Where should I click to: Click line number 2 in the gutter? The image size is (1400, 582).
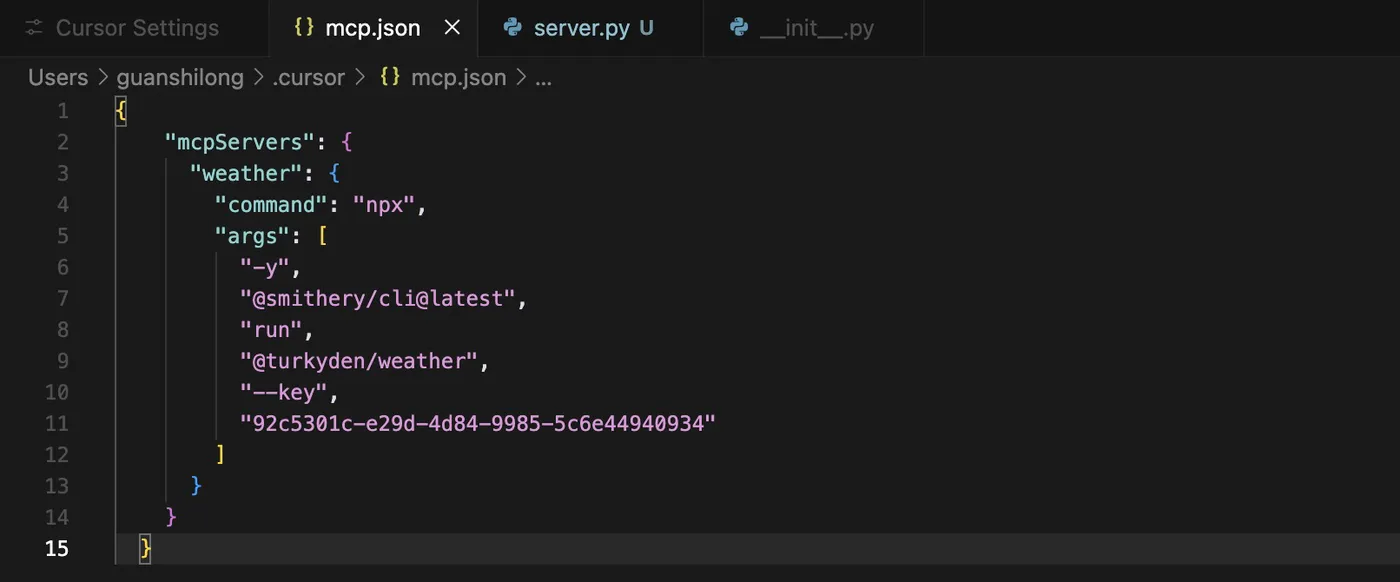point(63,142)
